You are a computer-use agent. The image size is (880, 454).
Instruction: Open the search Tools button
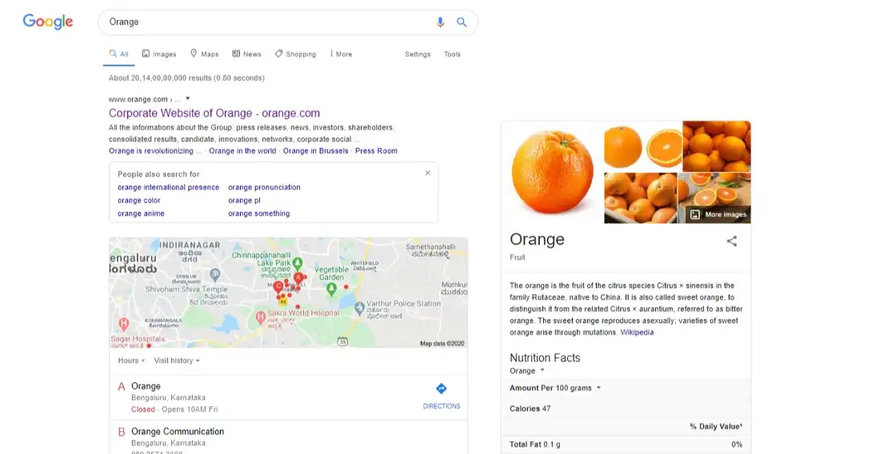(x=452, y=54)
